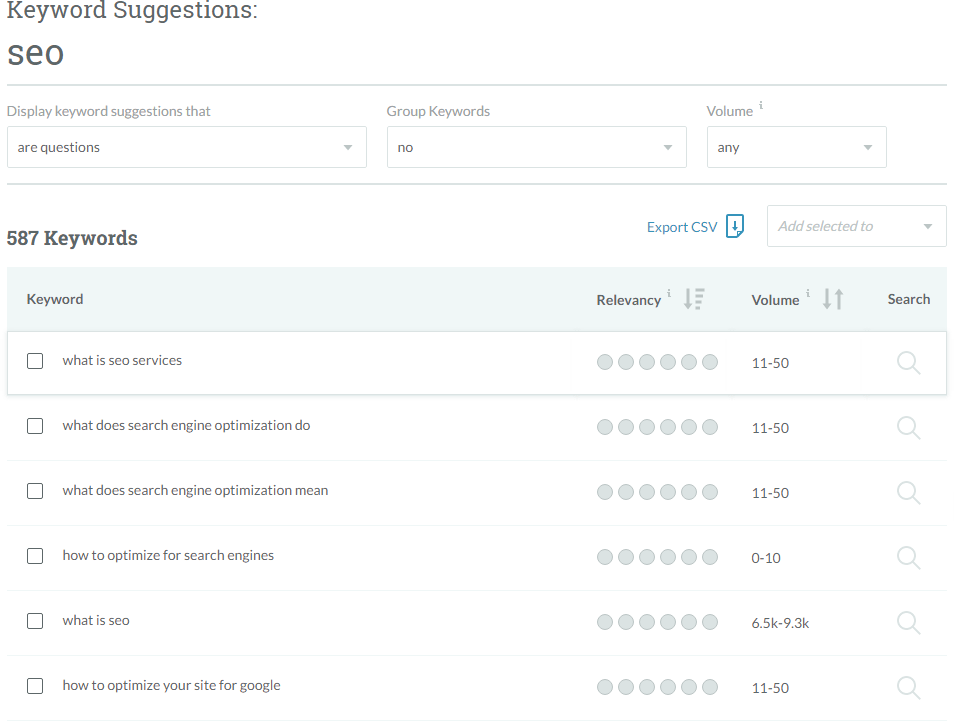Check the 'what is seo services' checkbox
Screen dimensions: 954x721
tap(35, 361)
